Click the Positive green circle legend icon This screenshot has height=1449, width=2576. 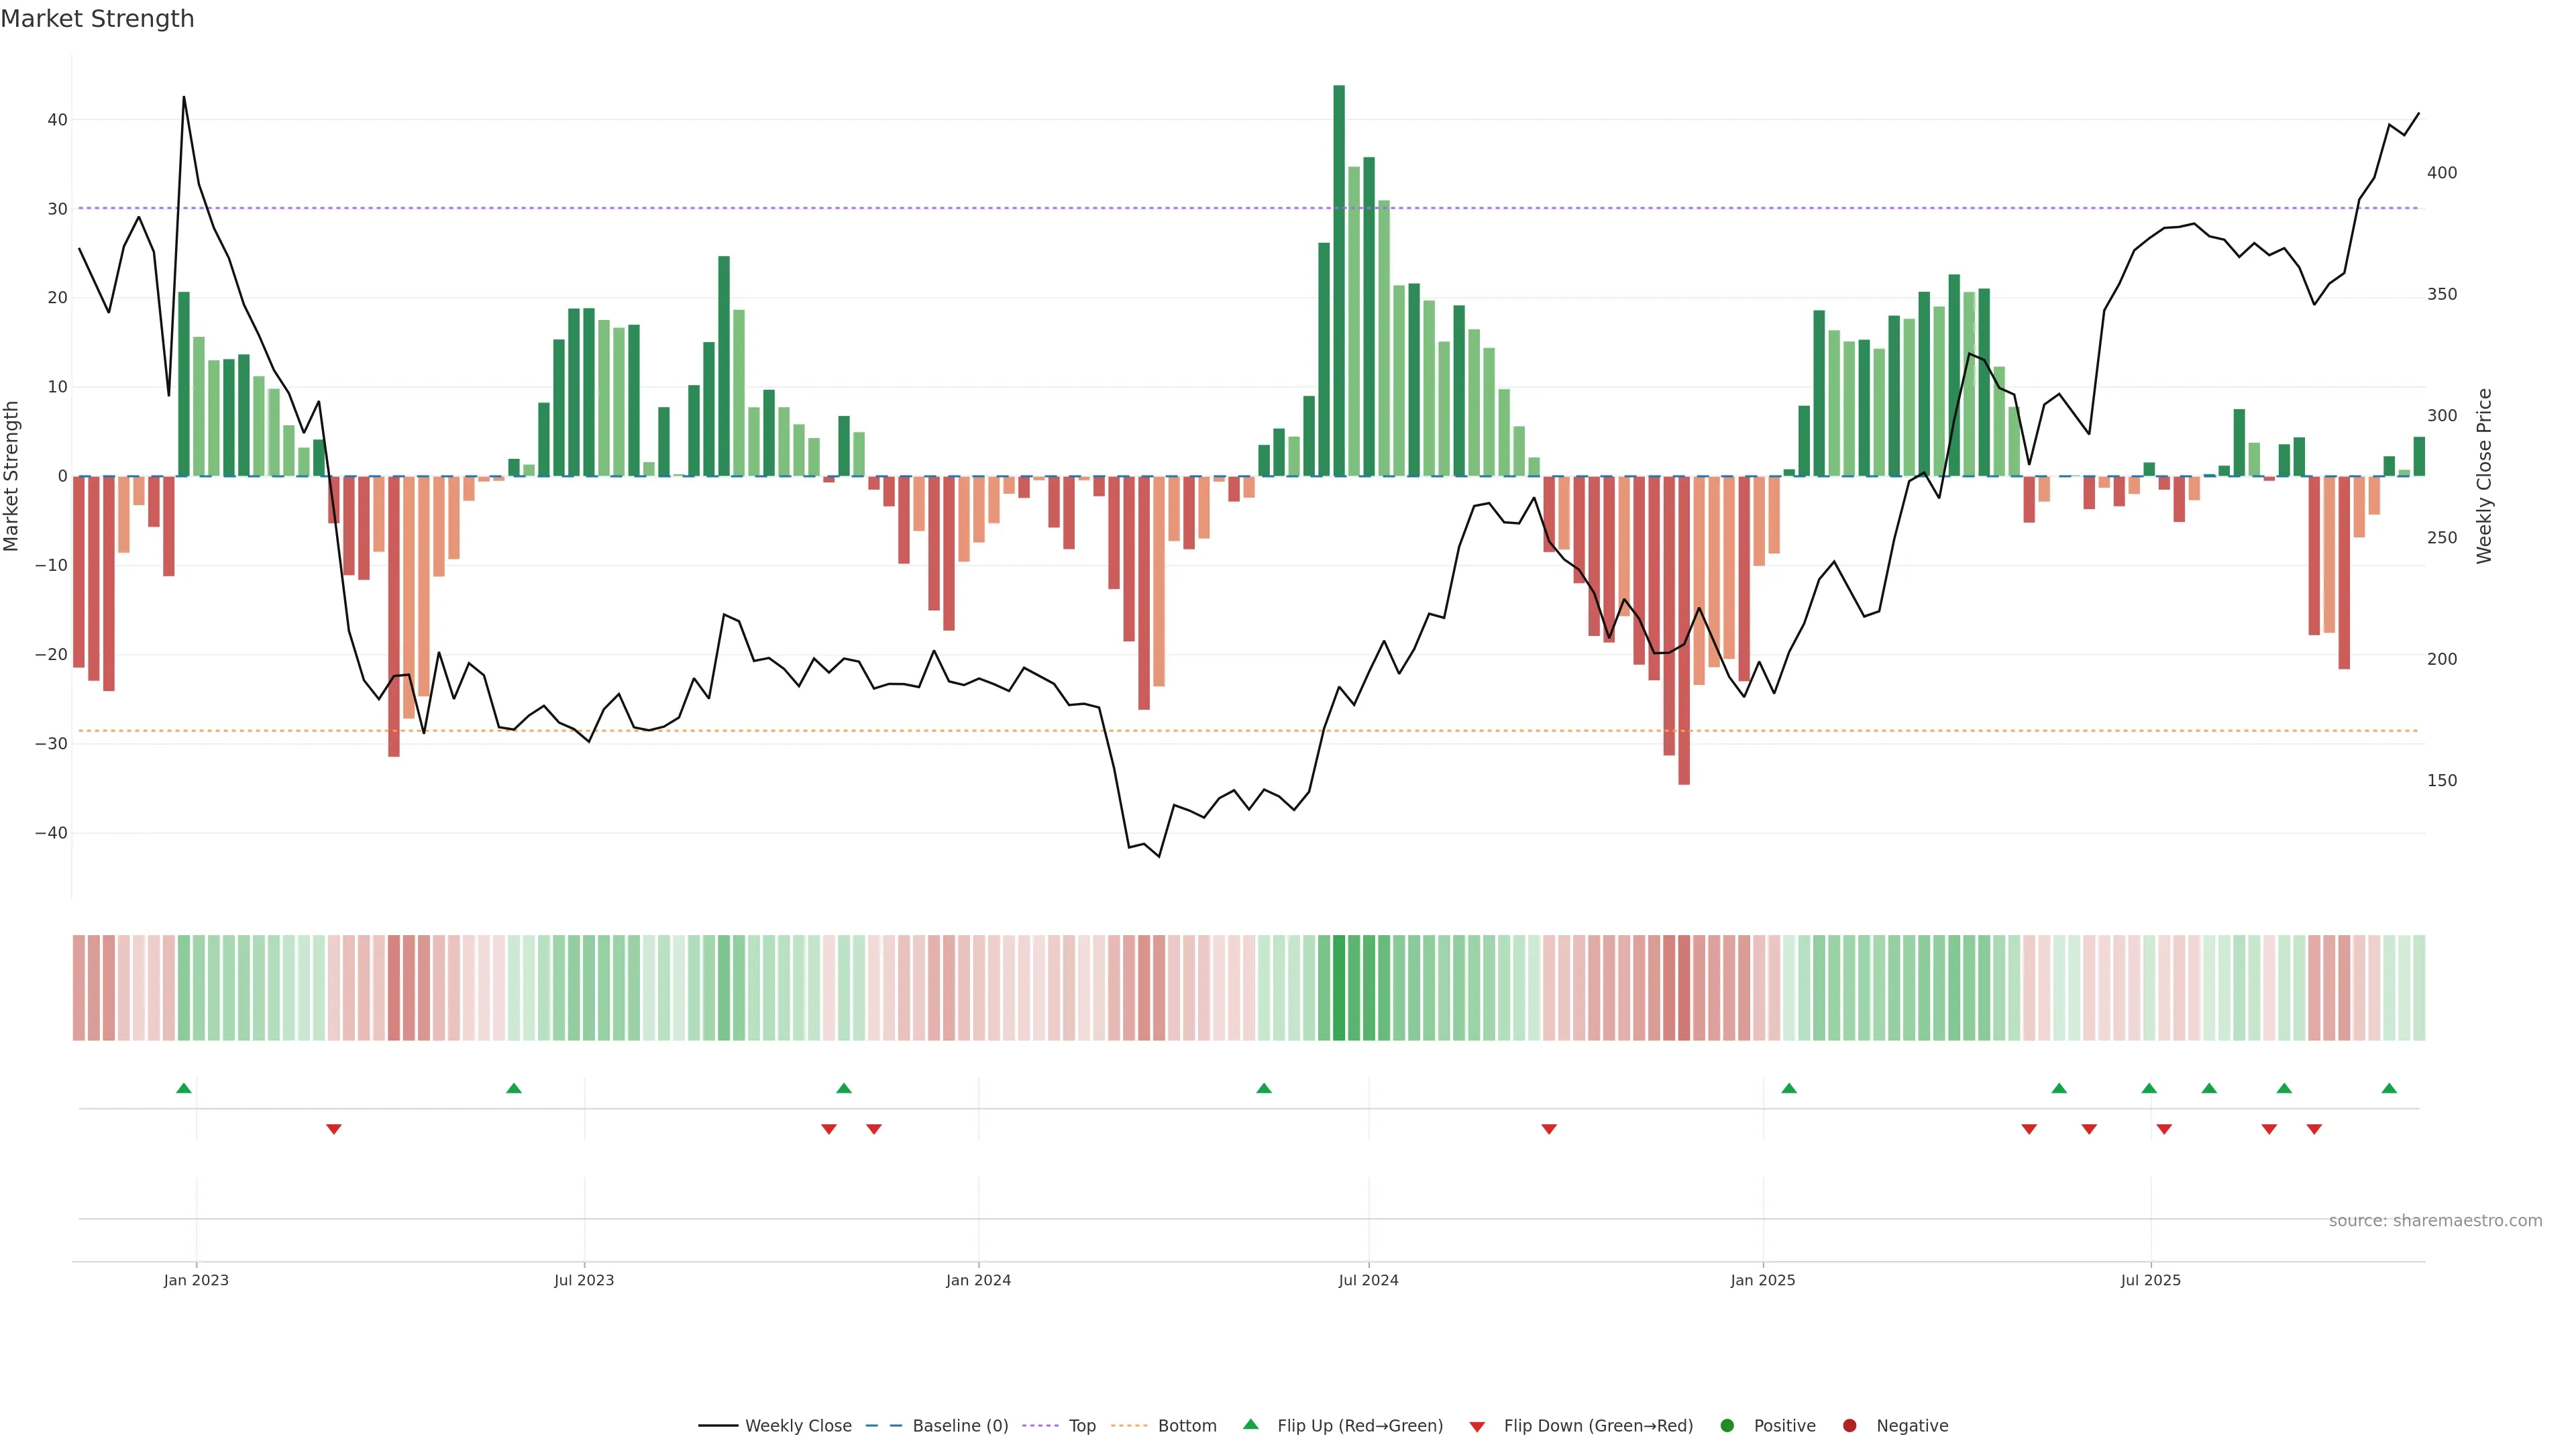pos(1727,1426)
